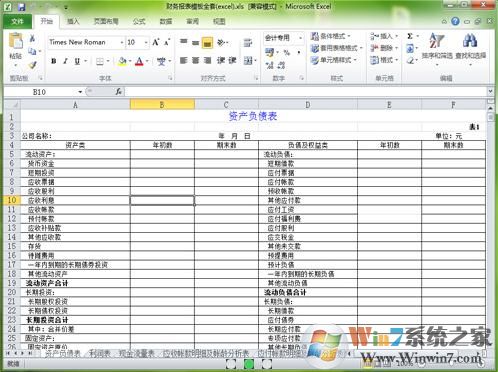
Task: Toggle middle vertical alignment
Action: point(195,42)
